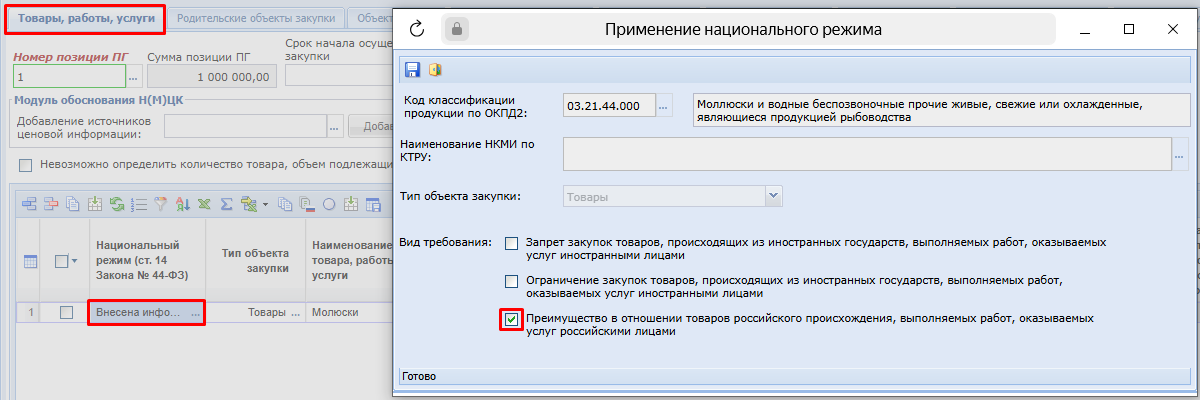Click the filter funnel icon
The width and height of the screenshot is (1200, 400).
tap(161, 204)
